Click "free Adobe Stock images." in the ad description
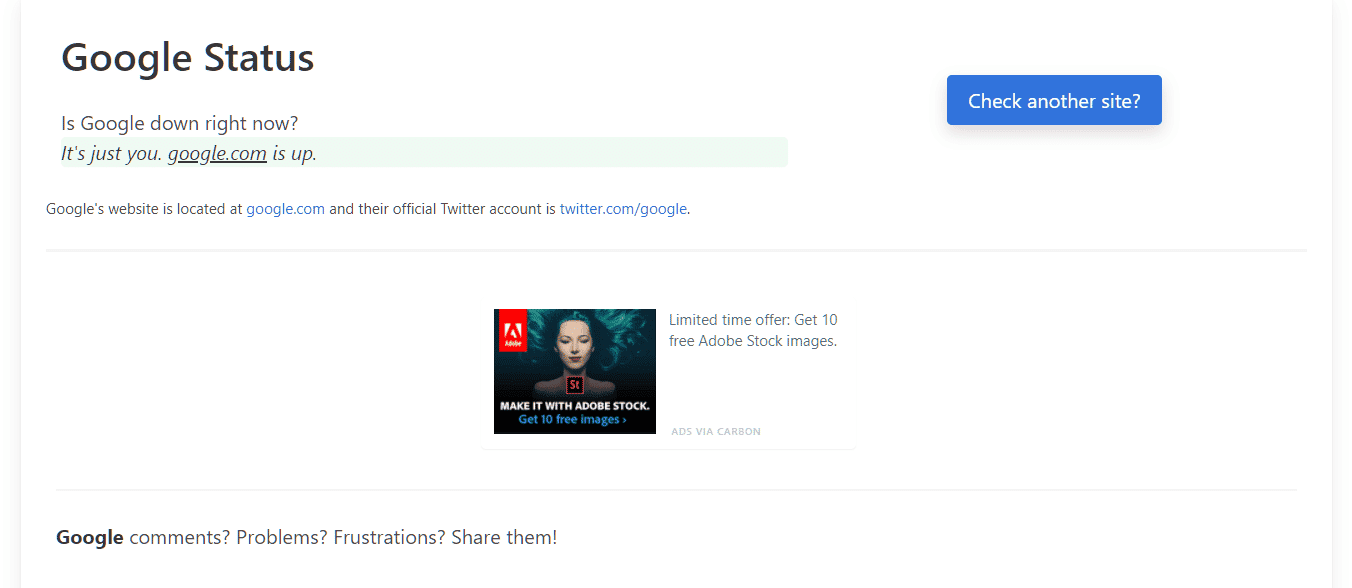 tap(752, 341)
